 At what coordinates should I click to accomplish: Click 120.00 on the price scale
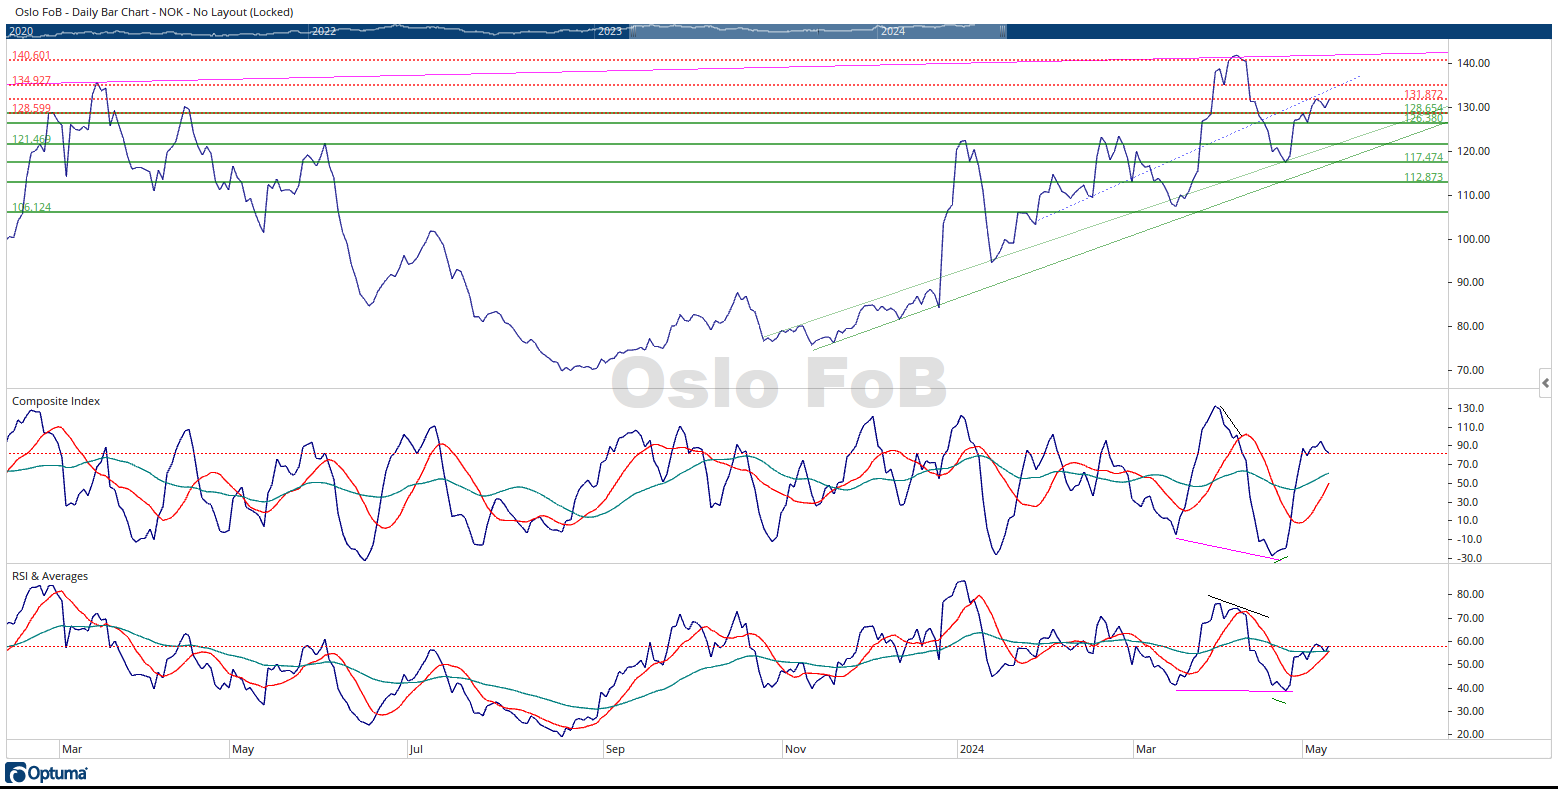(1474, 151)
